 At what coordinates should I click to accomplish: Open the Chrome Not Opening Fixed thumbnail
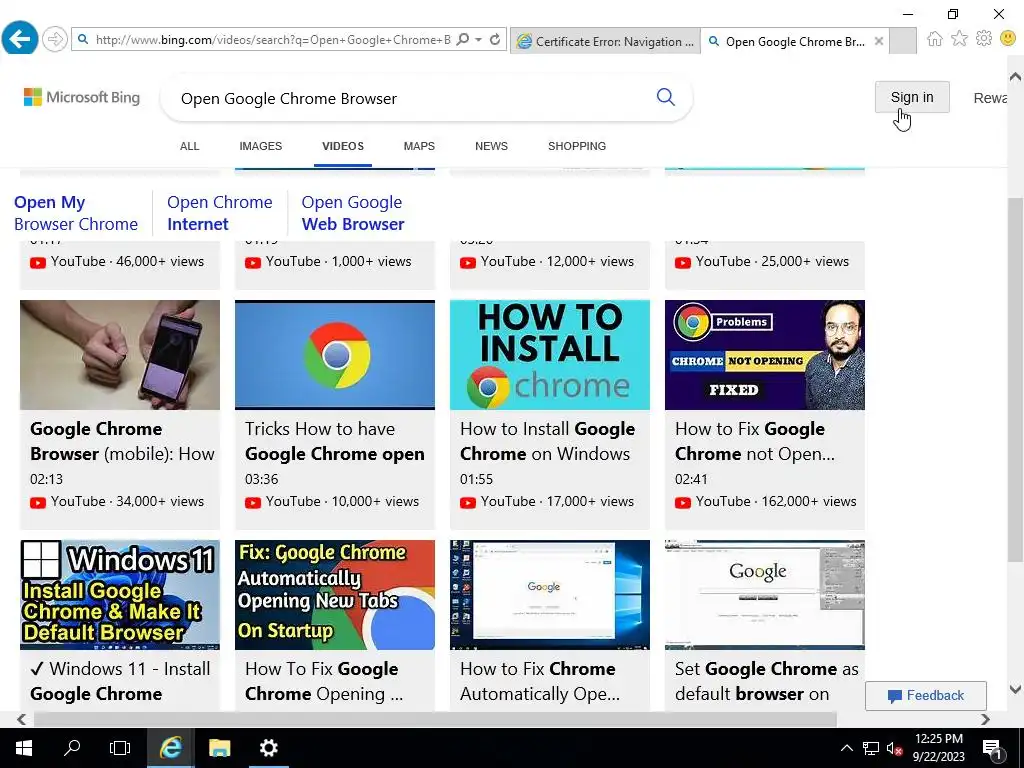(765, 355)
